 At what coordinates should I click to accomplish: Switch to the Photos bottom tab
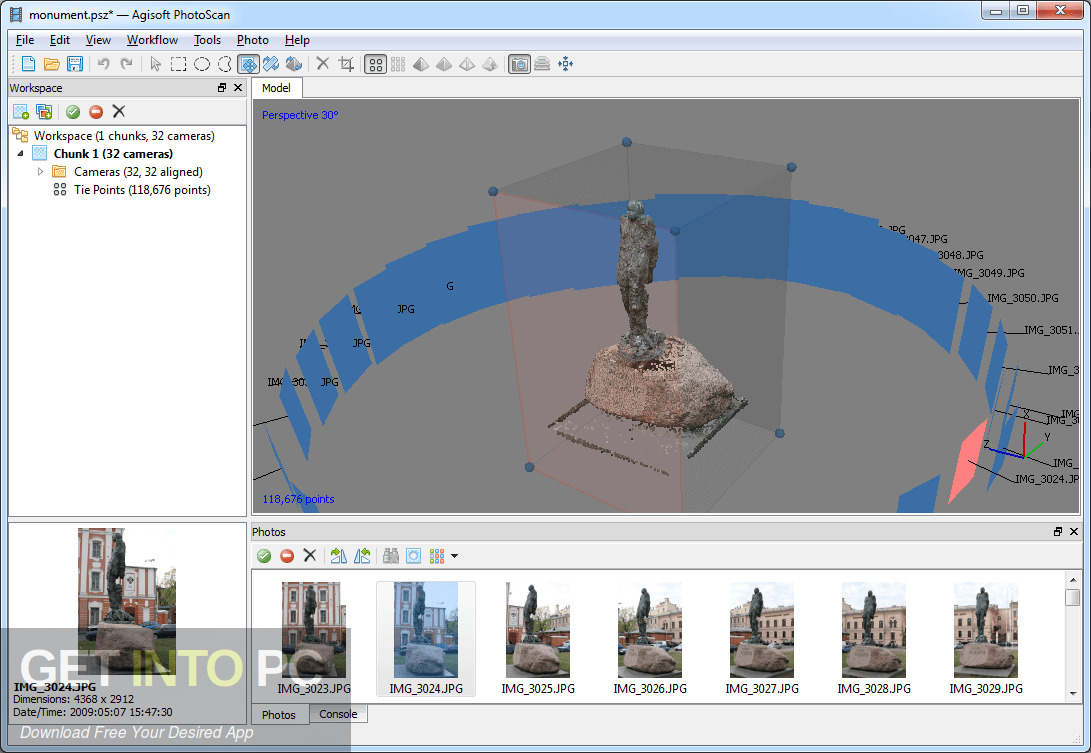[279, 715]
